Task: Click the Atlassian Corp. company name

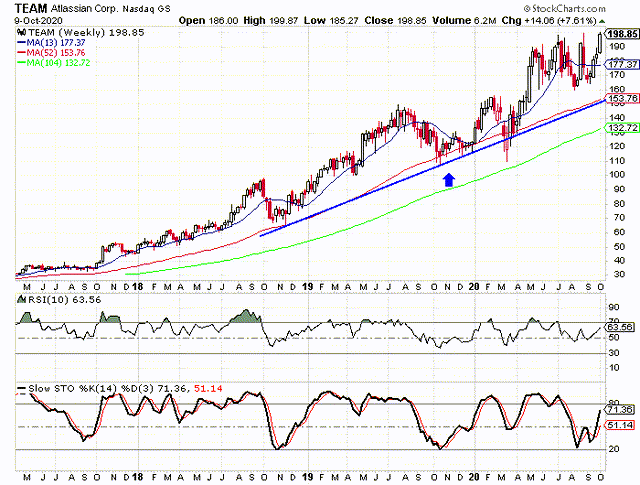Action: click(x=85, y=9)
